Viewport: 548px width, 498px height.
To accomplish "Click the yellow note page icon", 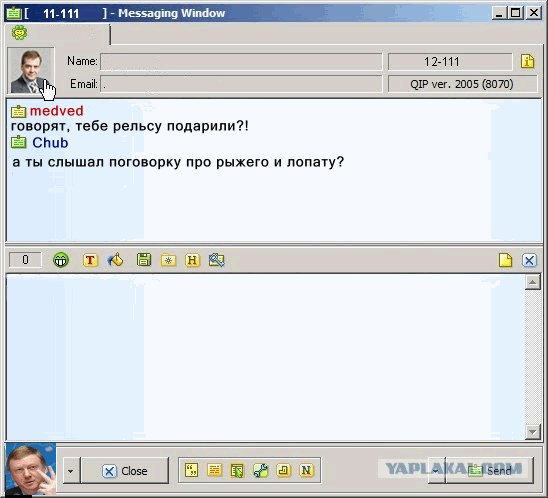I will pyautogui.click(x=505, y=260).
